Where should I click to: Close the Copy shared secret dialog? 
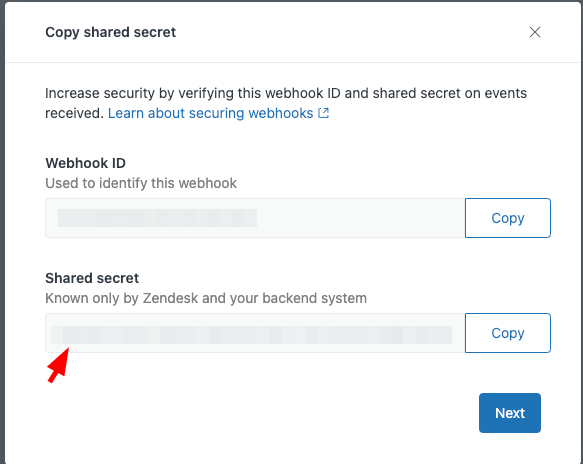(535, 32)
